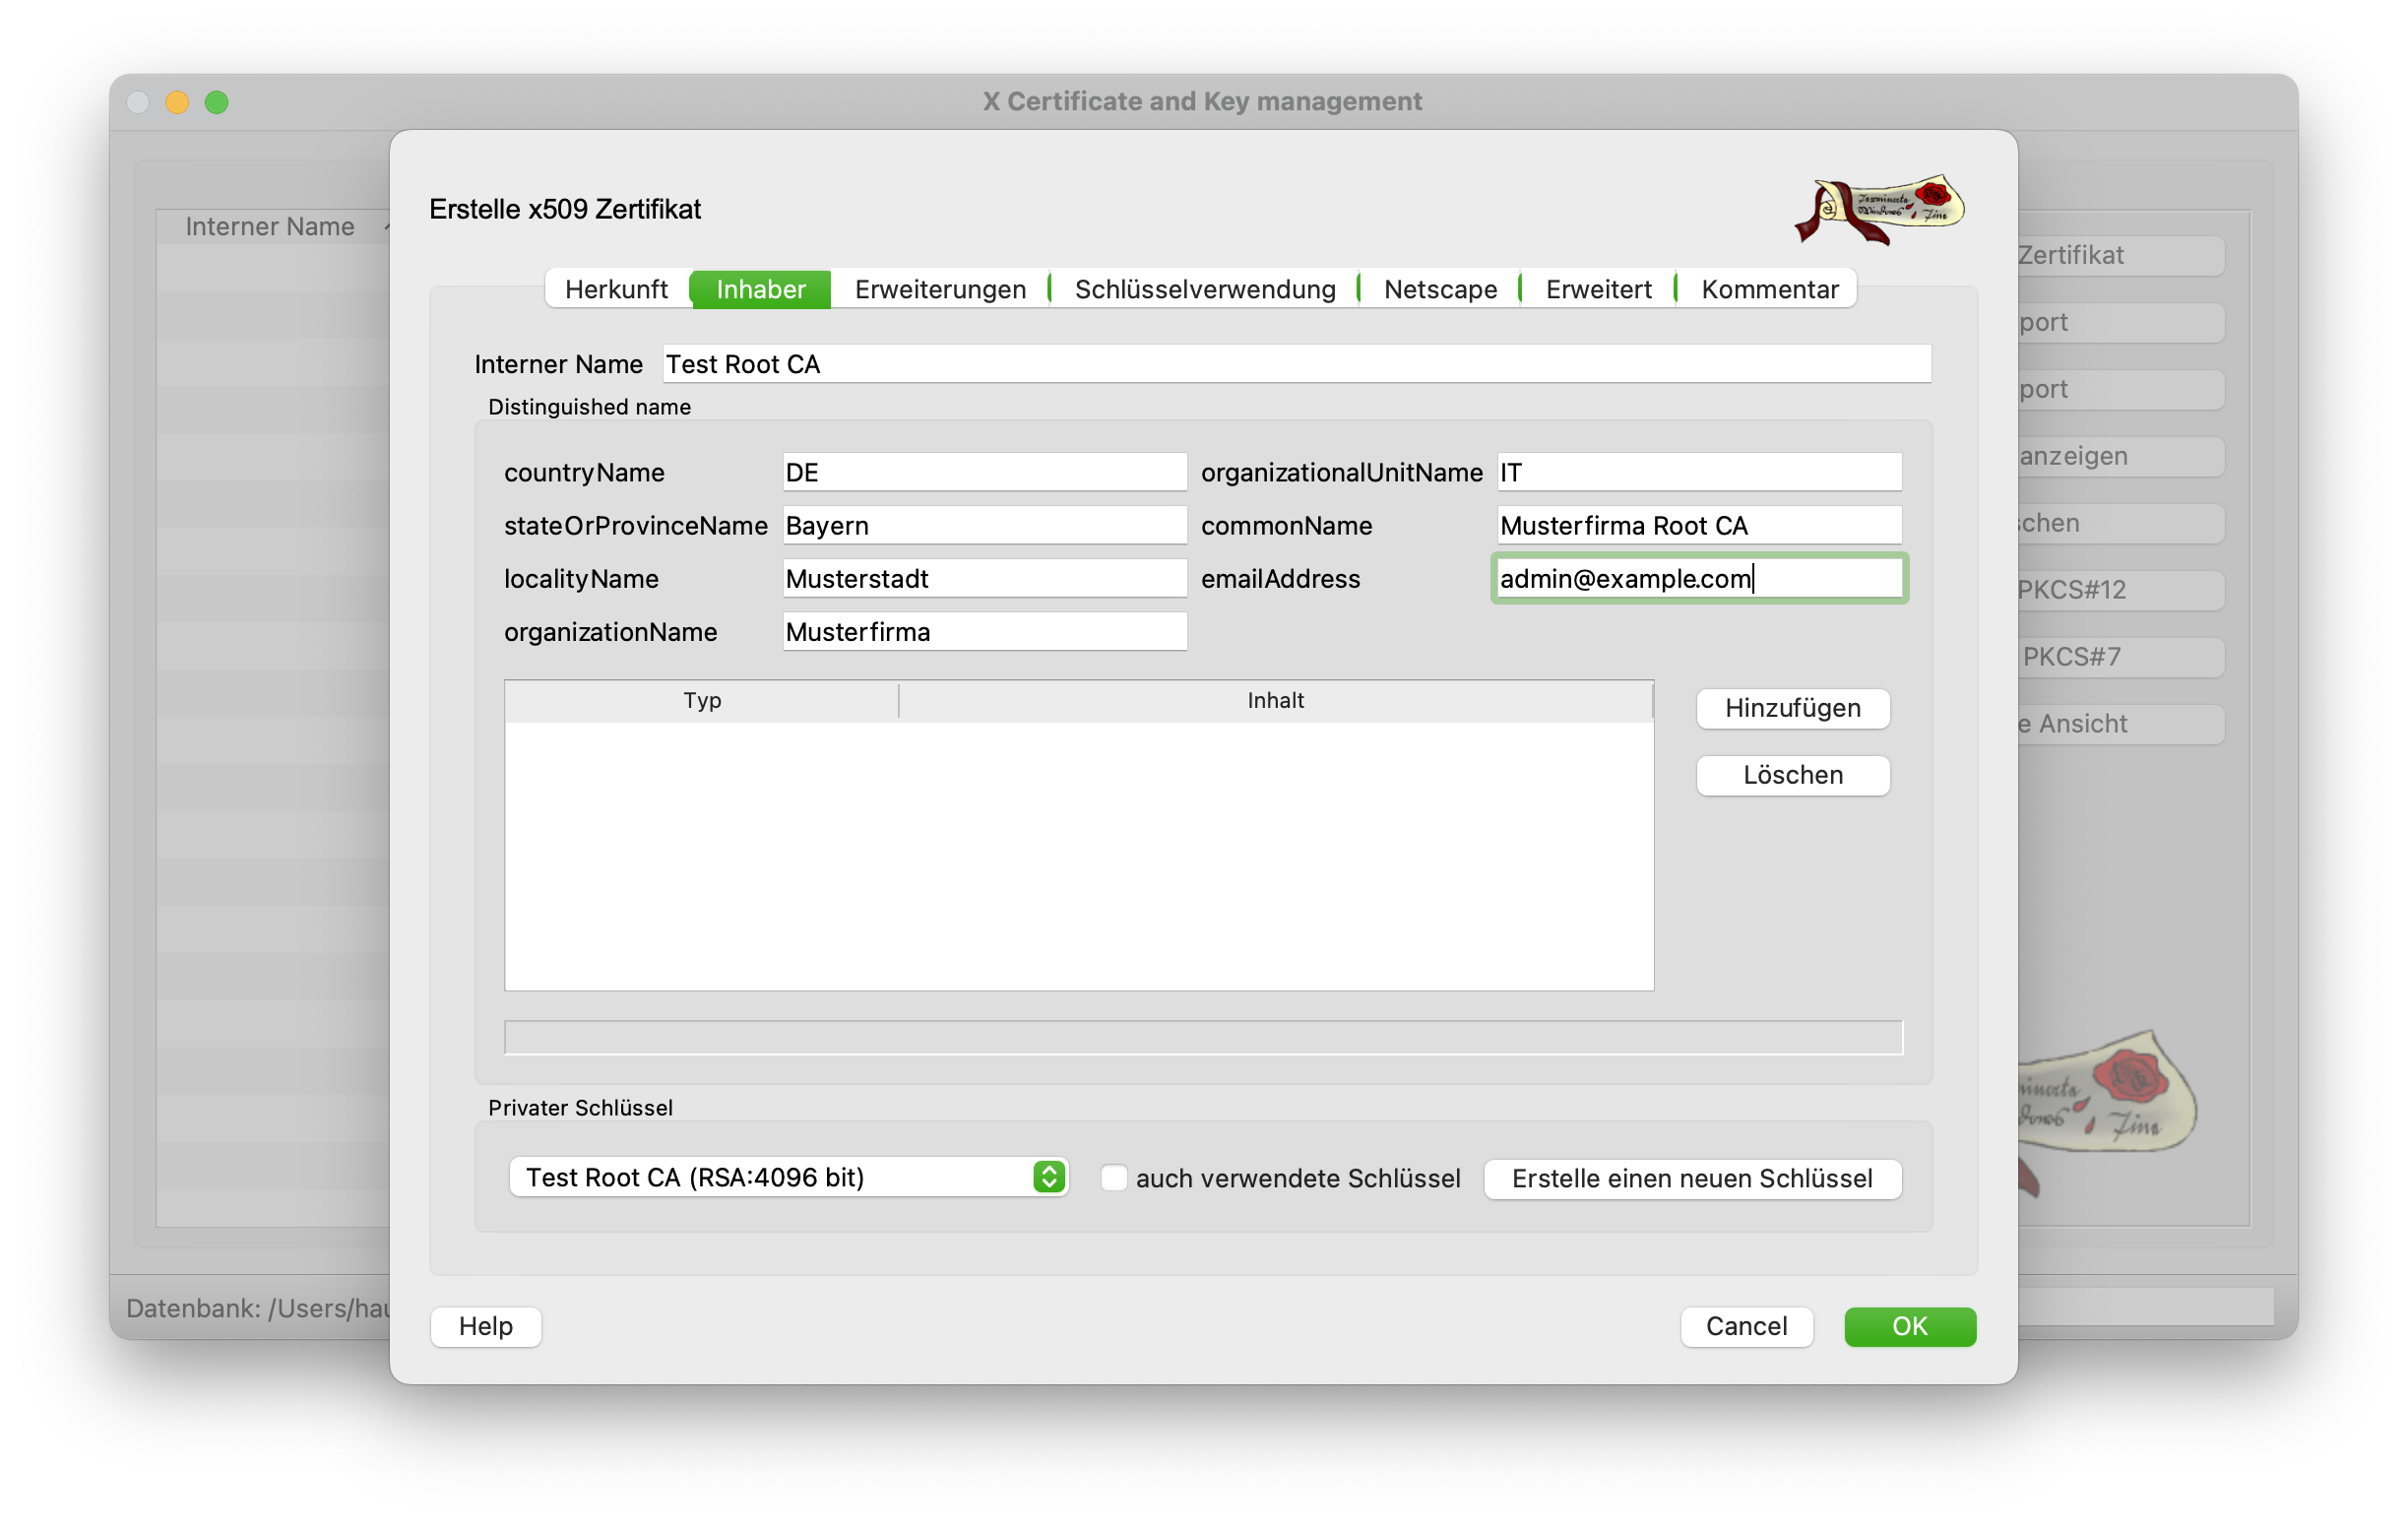
Task: Click the green maximize traffic light
Action: click(216, 102)
